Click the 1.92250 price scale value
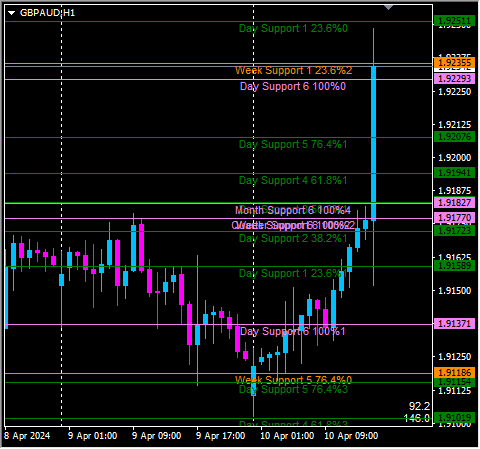The height and width of the screenshot is (449, 480). [x=454, y=92]
